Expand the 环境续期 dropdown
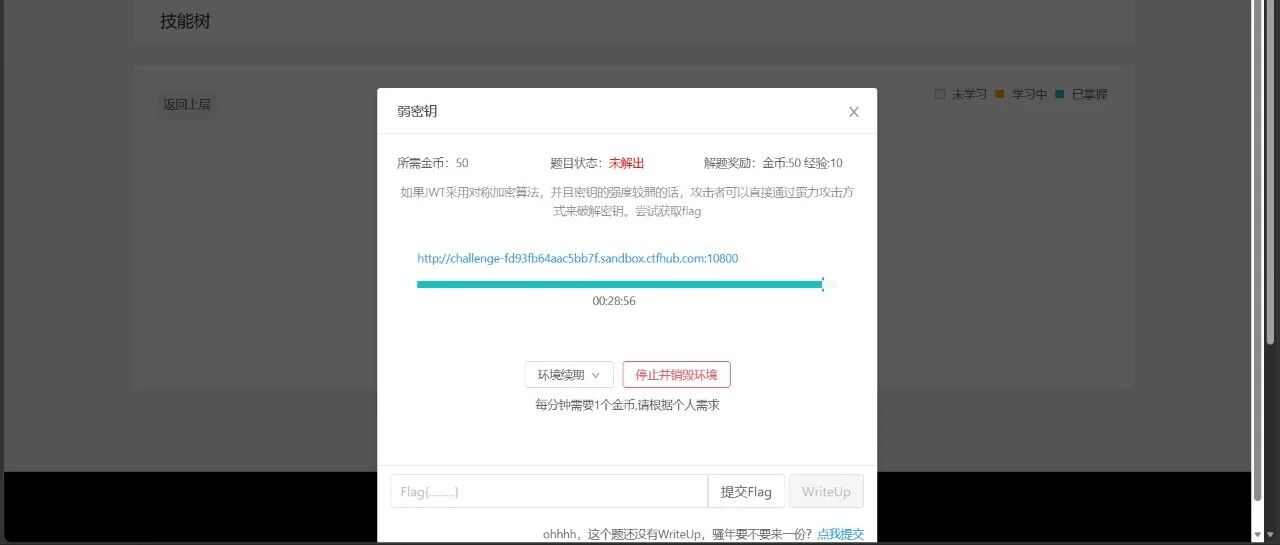 pos(569,375)
